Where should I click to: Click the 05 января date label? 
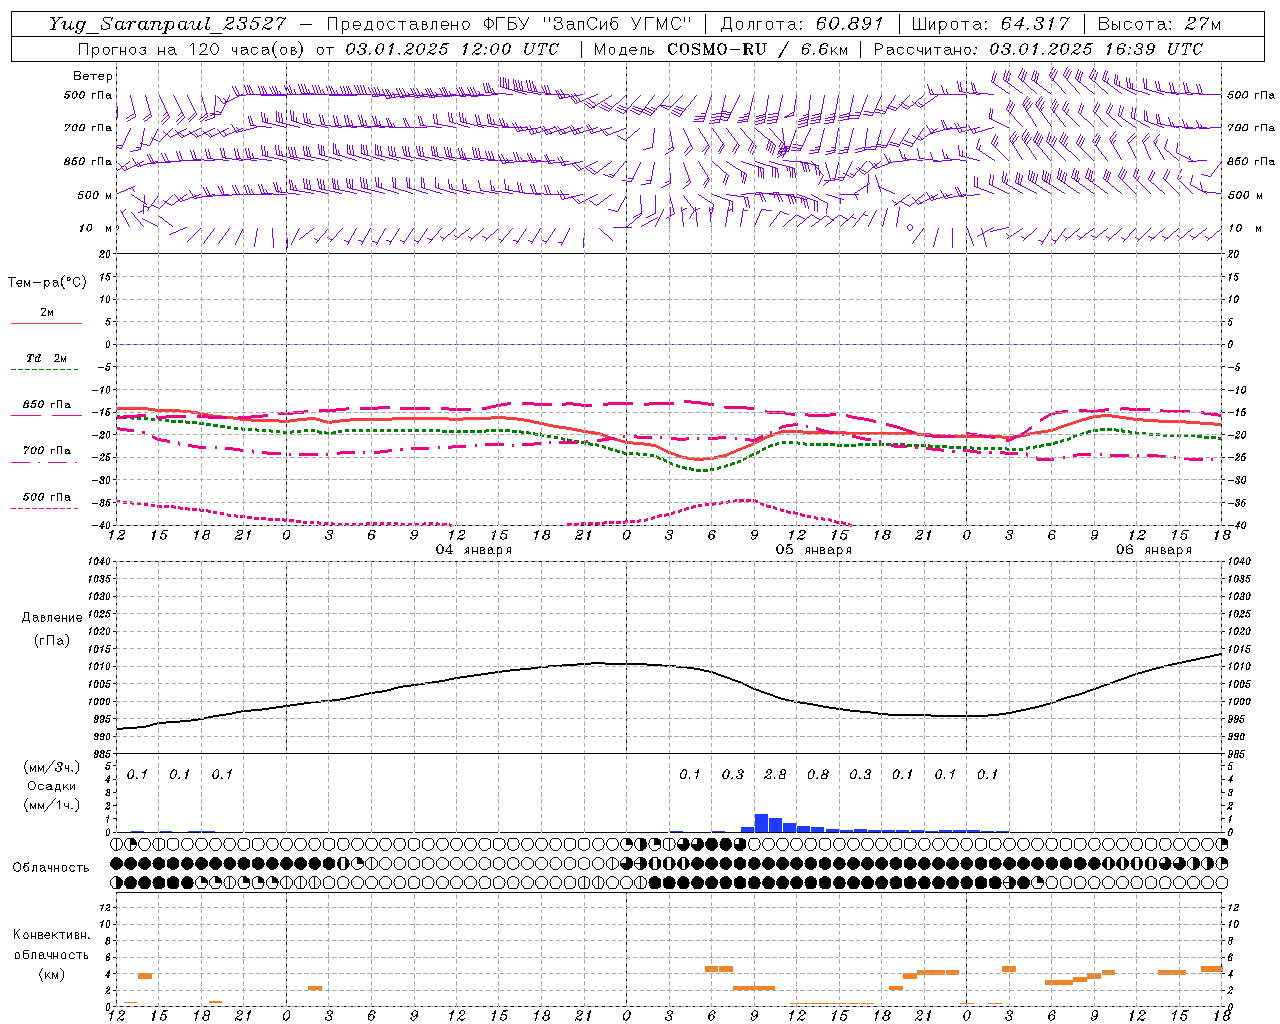click(814, 550)
